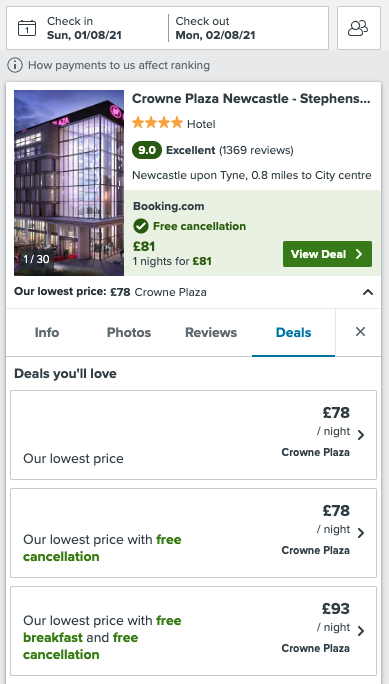389x684 pixels.
Task: Collapse the lowest price details chevron
Action: [x=368, y=292]
